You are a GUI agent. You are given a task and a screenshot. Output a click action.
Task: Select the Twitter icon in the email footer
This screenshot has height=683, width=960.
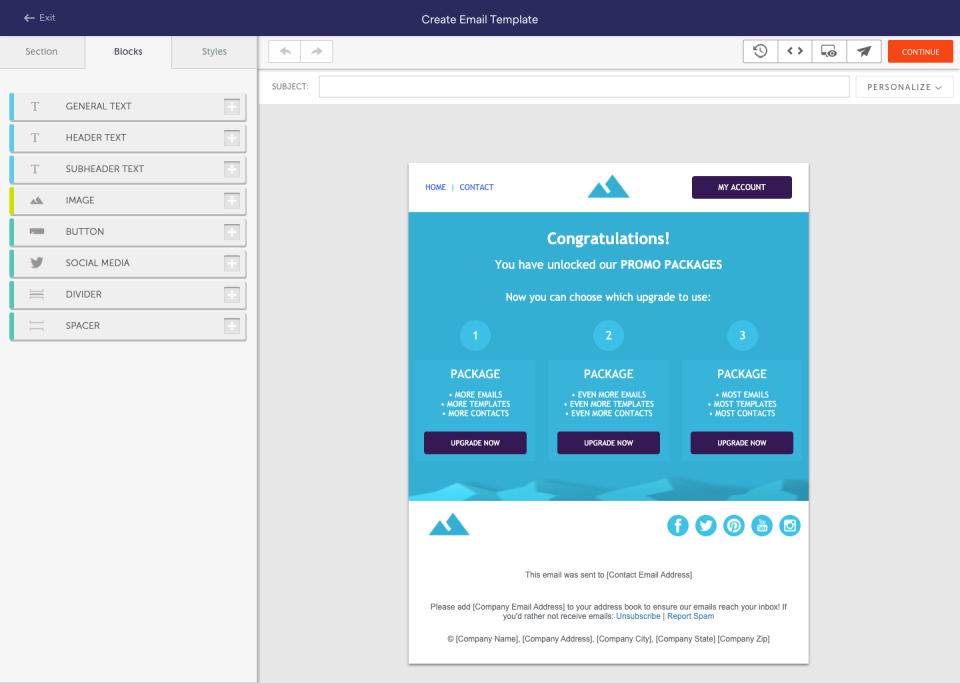pyautogui.click(x=706, y=525)
